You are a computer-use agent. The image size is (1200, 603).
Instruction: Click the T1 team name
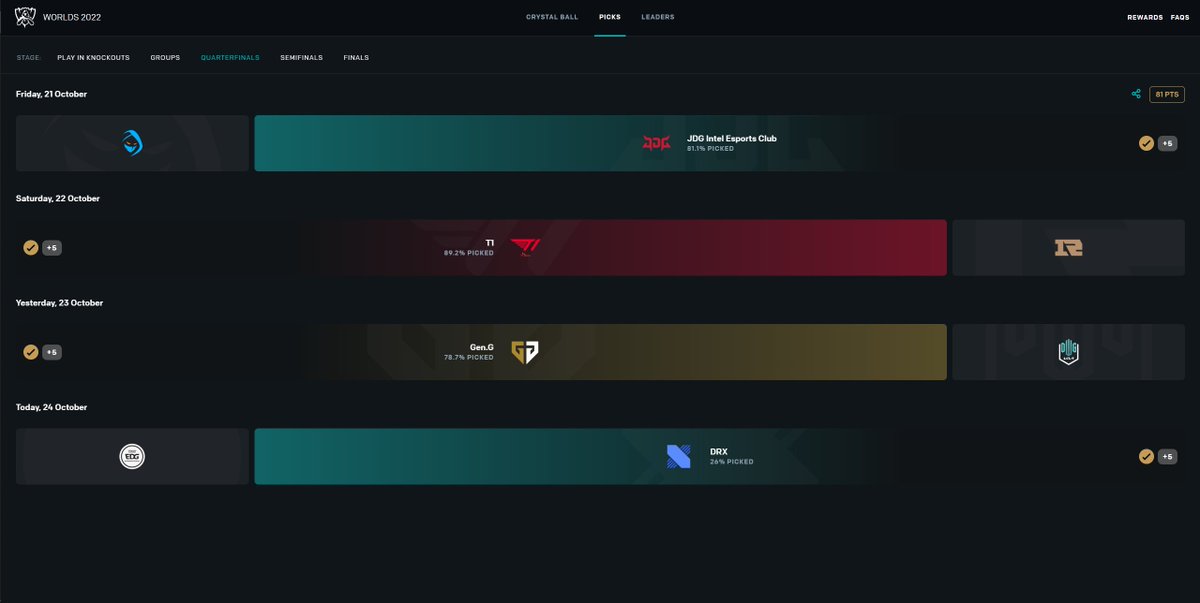point(490,243)
